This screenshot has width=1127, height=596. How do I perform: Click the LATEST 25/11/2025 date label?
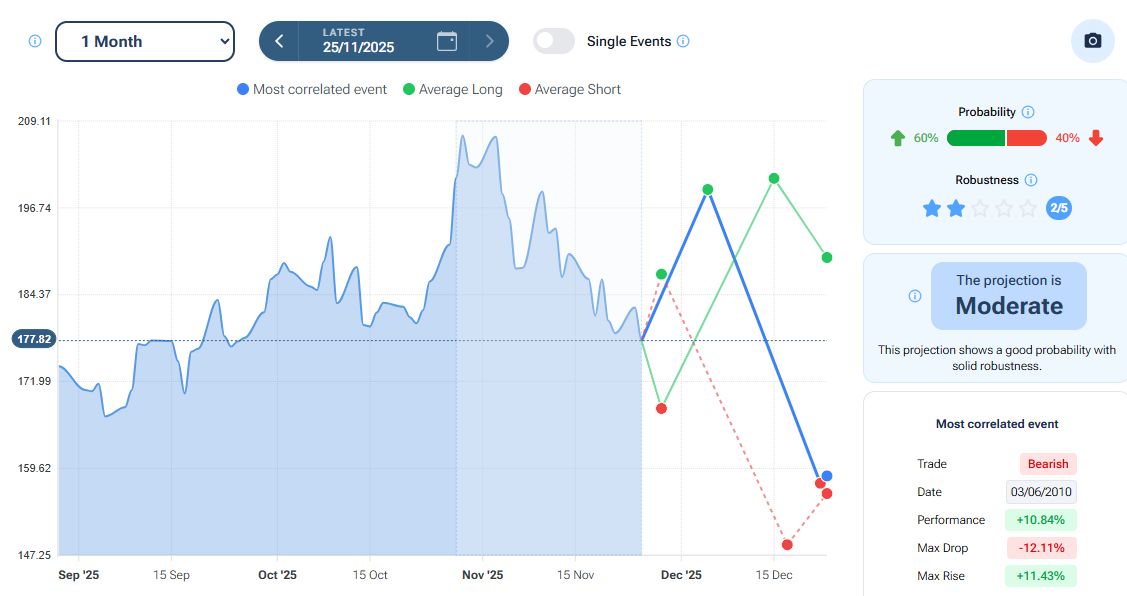[358, 41]
